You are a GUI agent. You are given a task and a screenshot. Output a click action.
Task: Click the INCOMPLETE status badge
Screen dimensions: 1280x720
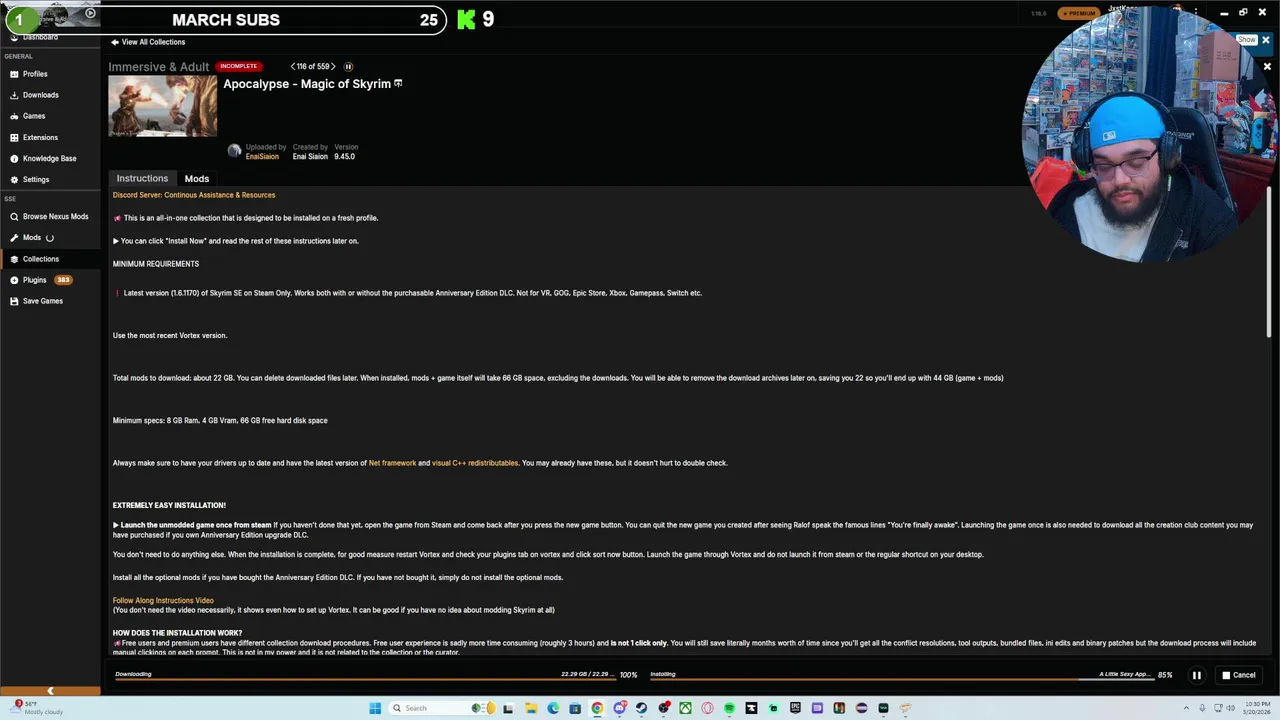[x=238, y=66]
